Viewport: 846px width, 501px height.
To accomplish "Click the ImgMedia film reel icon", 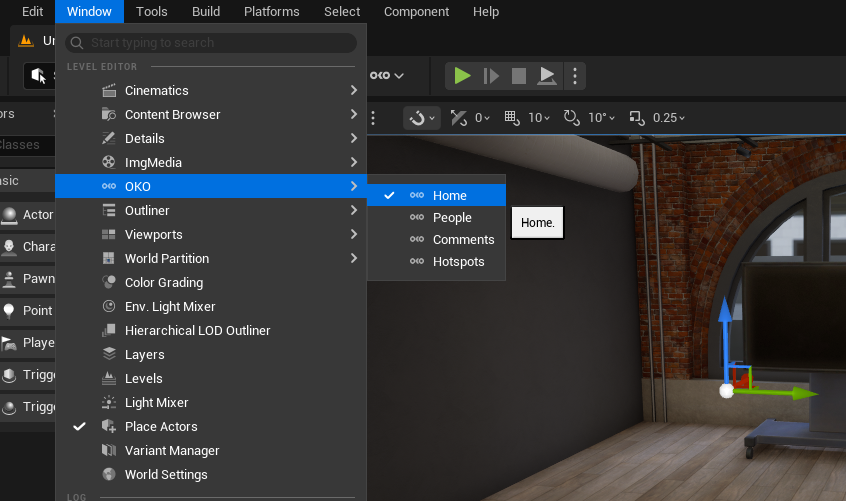I will 109,162.
